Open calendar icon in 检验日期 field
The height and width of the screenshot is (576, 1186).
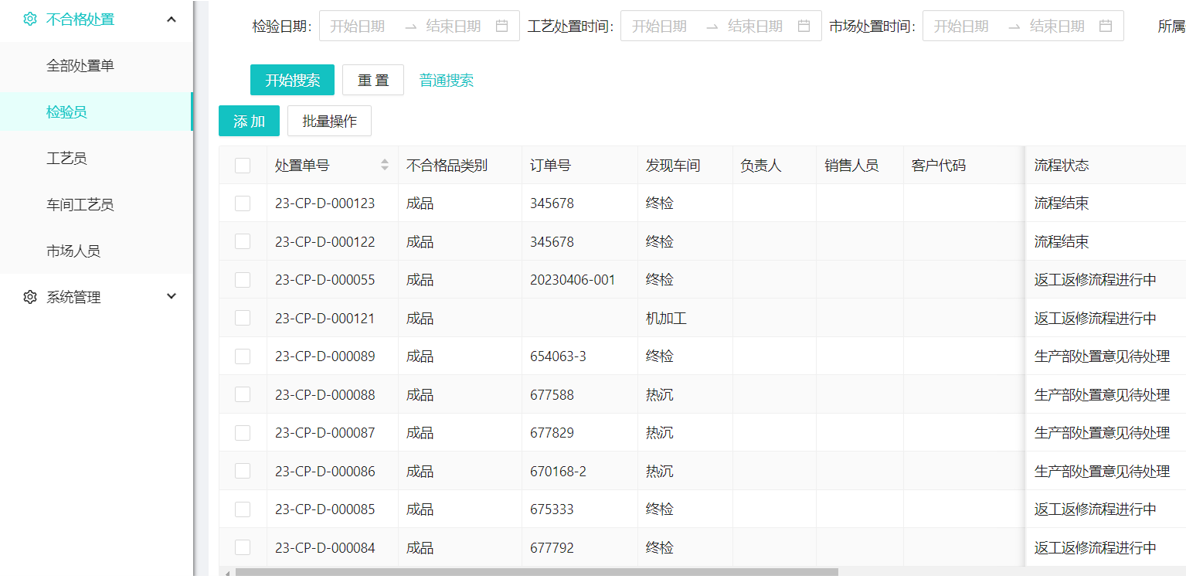click(502, 26)
